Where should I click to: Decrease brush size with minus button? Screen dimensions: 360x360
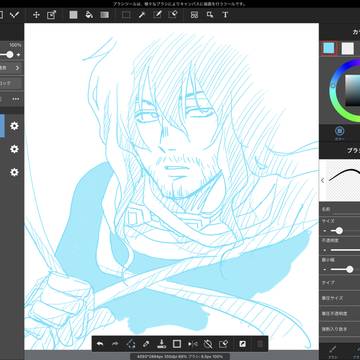coord(325,231)
